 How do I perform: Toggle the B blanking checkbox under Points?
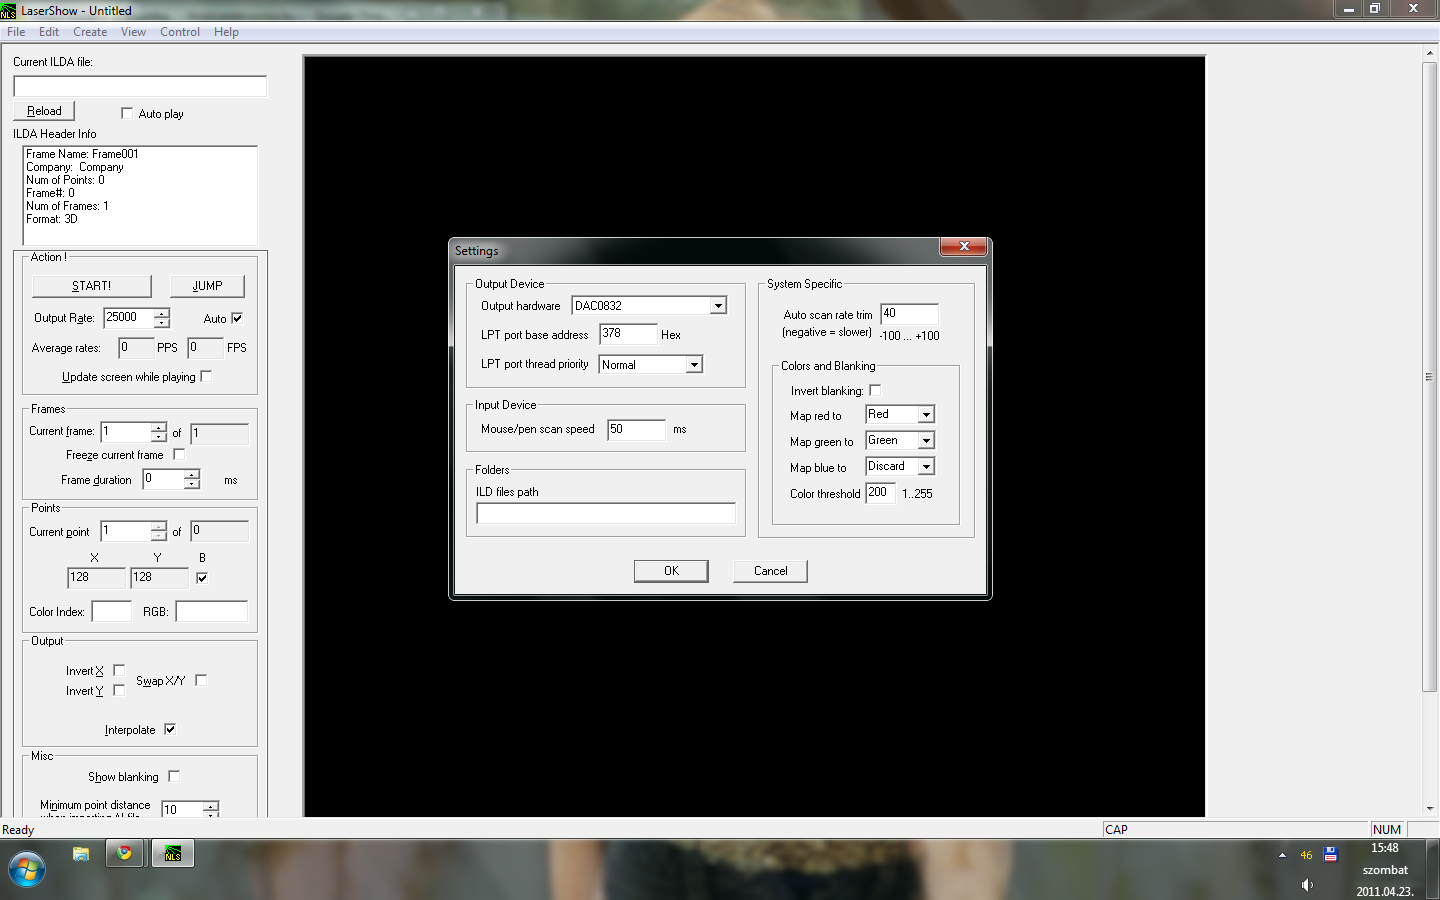[202, 577]
